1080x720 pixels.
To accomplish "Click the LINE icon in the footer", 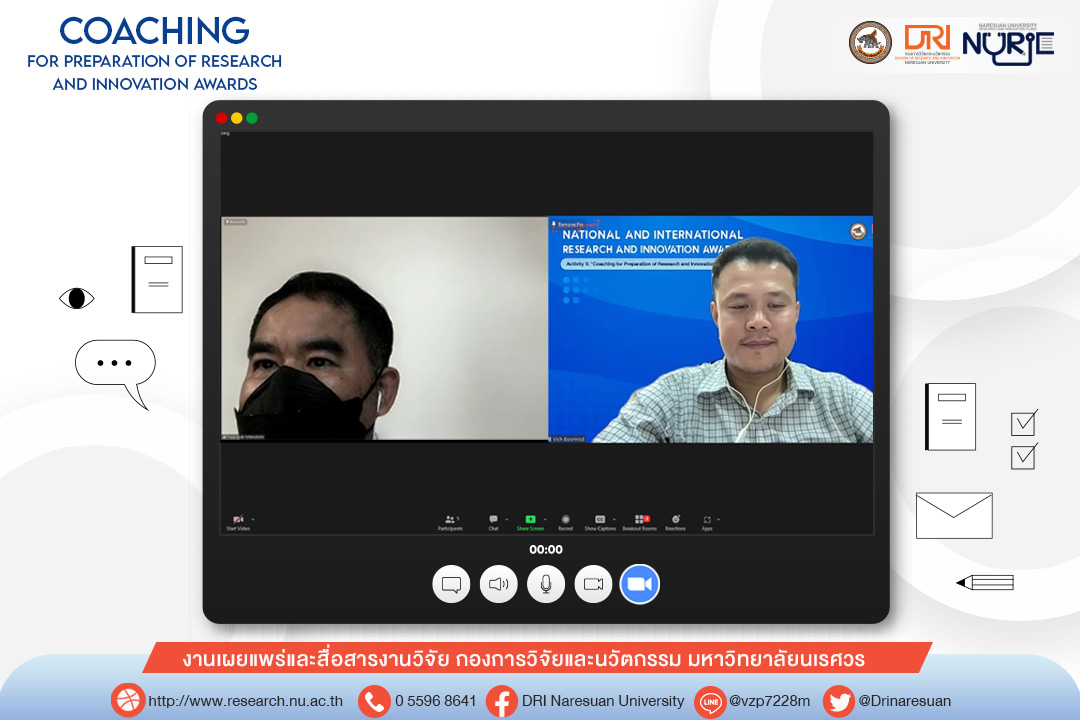I will (711, 701).
